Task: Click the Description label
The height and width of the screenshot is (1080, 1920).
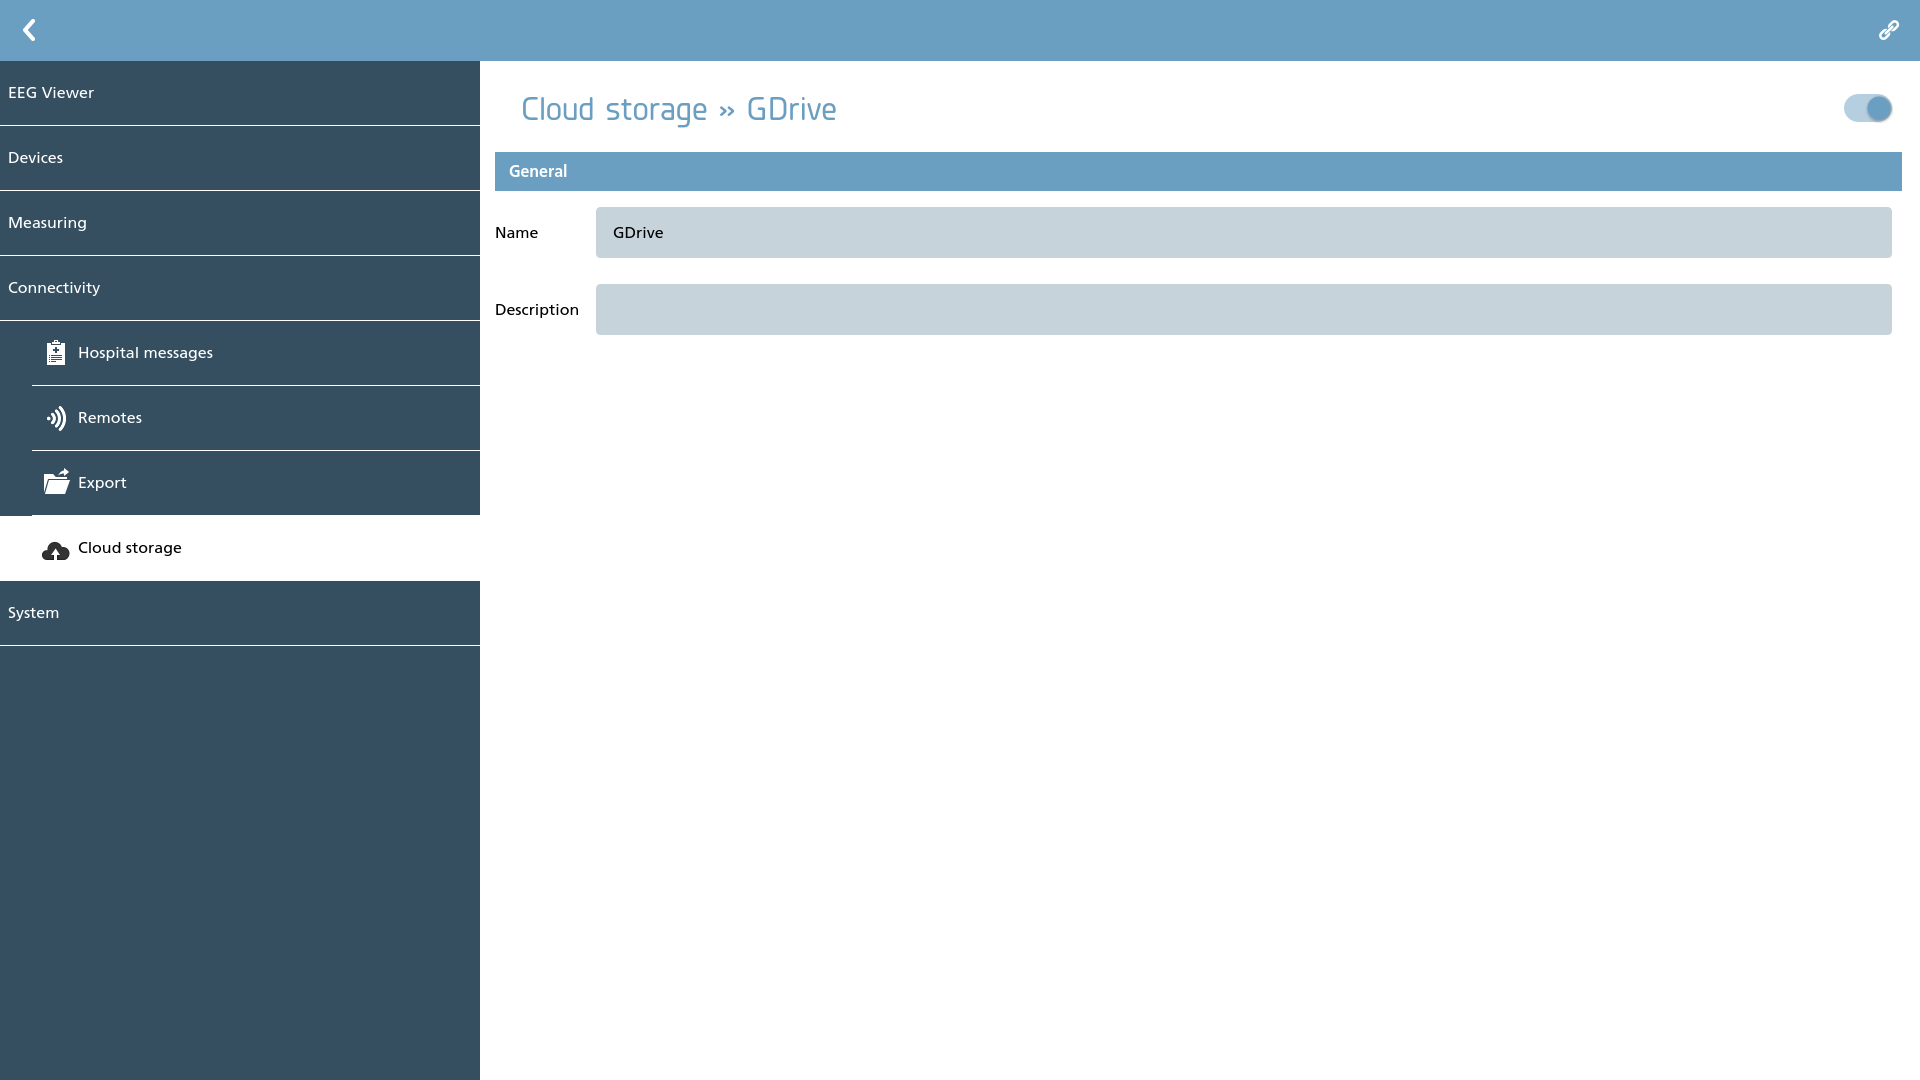Action: tap(537, 310)
